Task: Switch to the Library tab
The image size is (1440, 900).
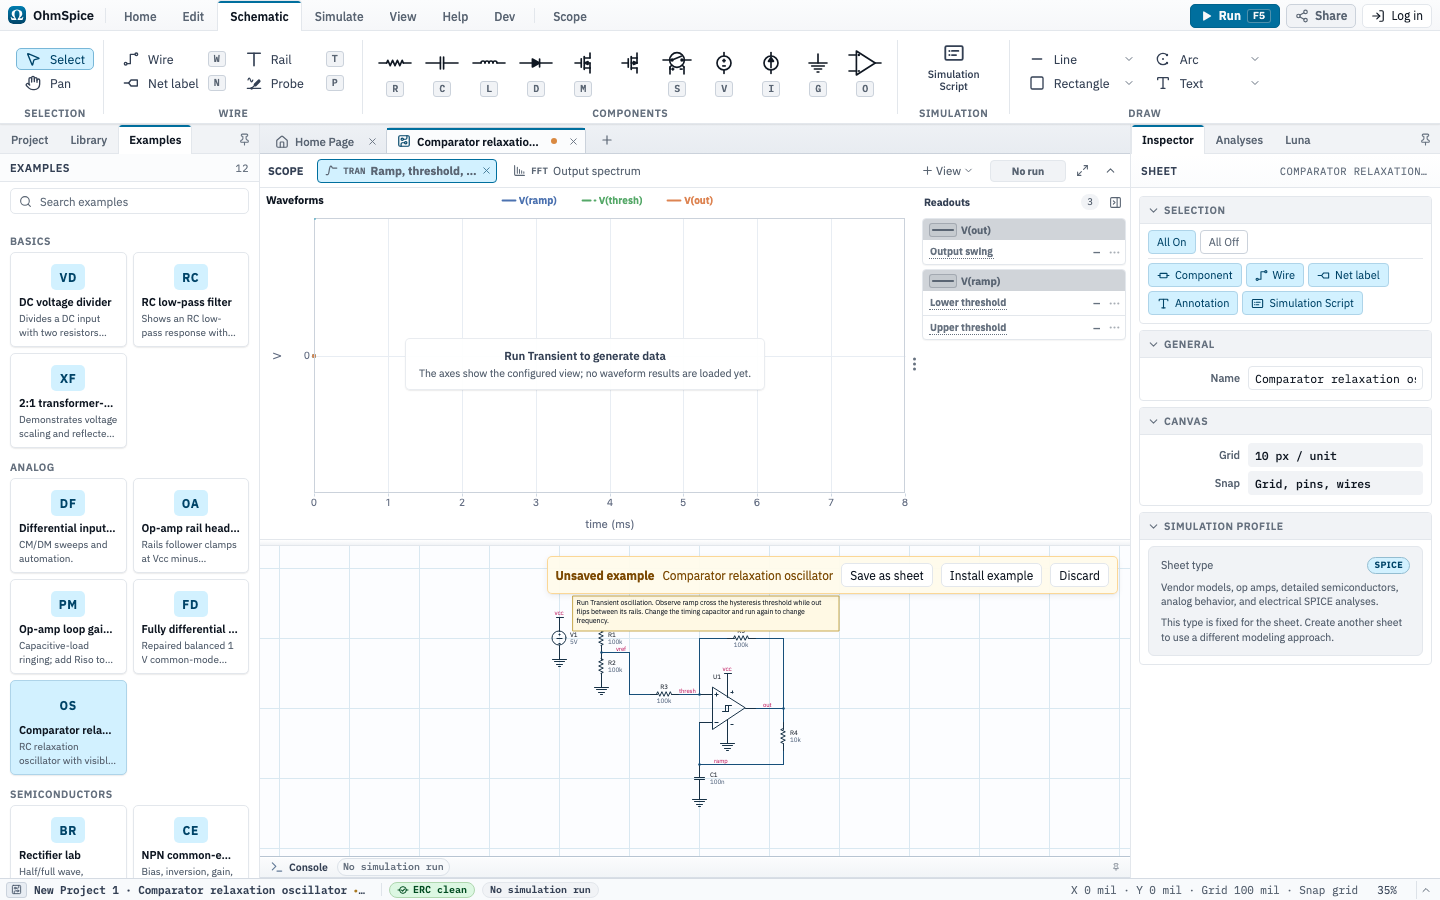Action: 88,140
